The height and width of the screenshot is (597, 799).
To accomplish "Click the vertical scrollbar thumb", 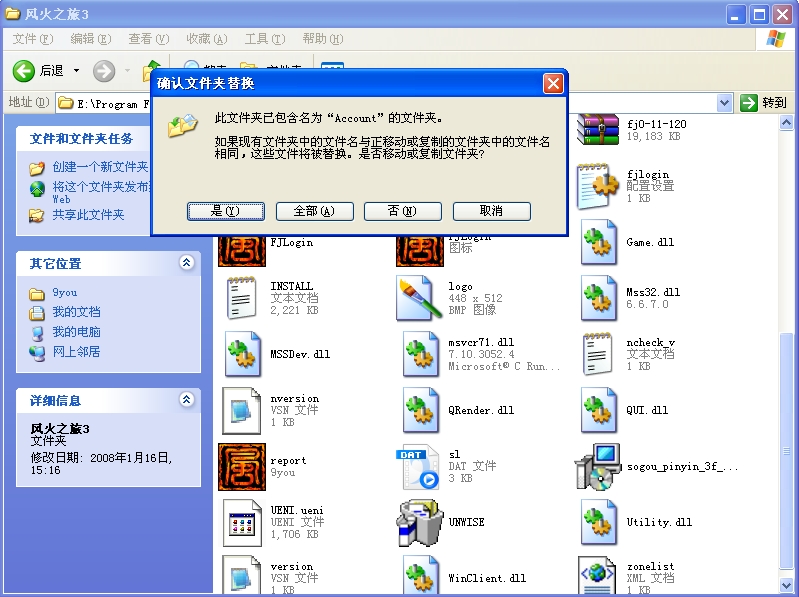I will pos(786,450).
